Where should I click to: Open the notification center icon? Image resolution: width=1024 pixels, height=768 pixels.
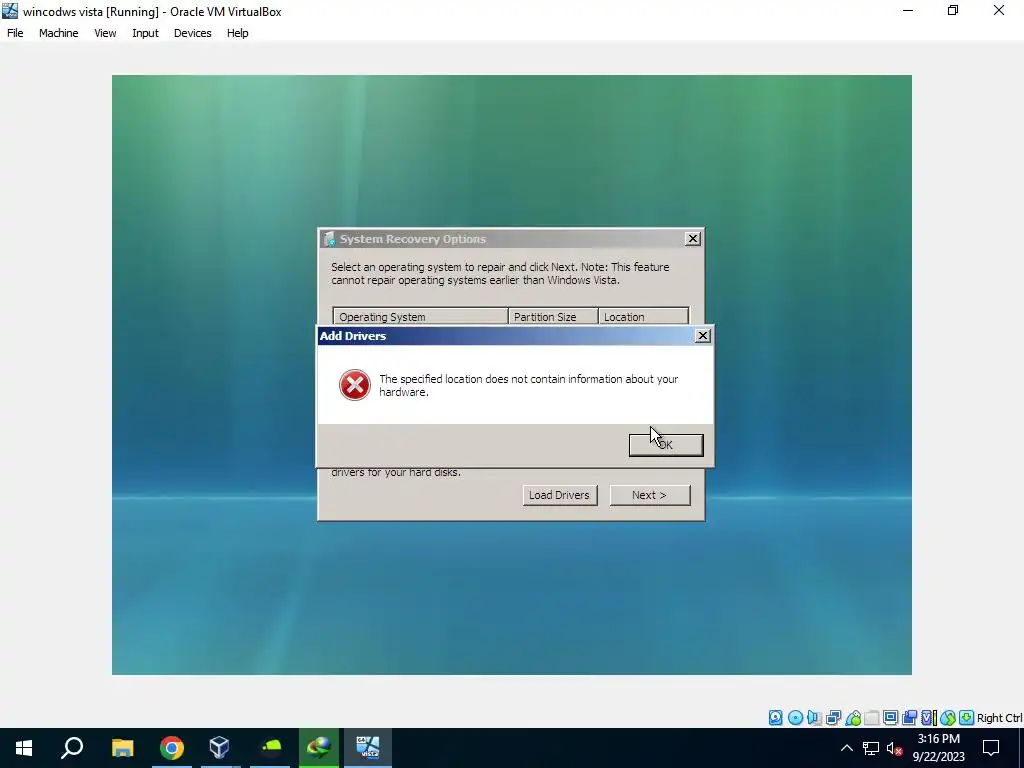[x=991, y=748]
